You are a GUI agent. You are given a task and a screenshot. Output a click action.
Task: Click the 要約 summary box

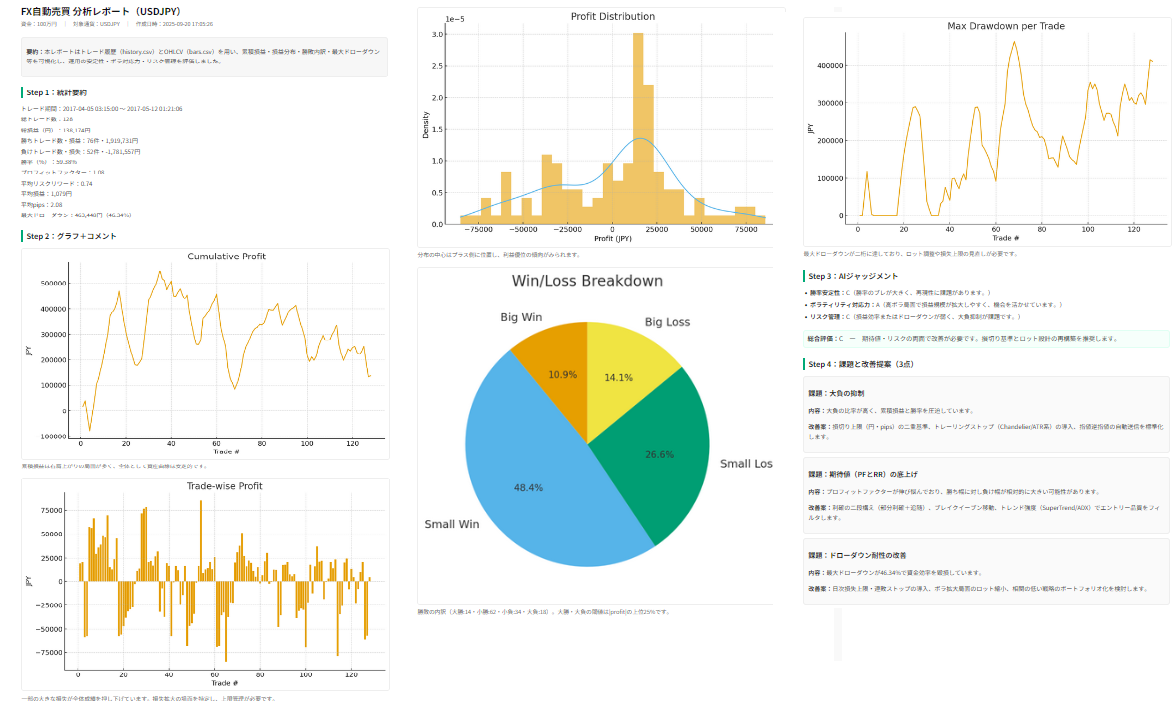204,56
